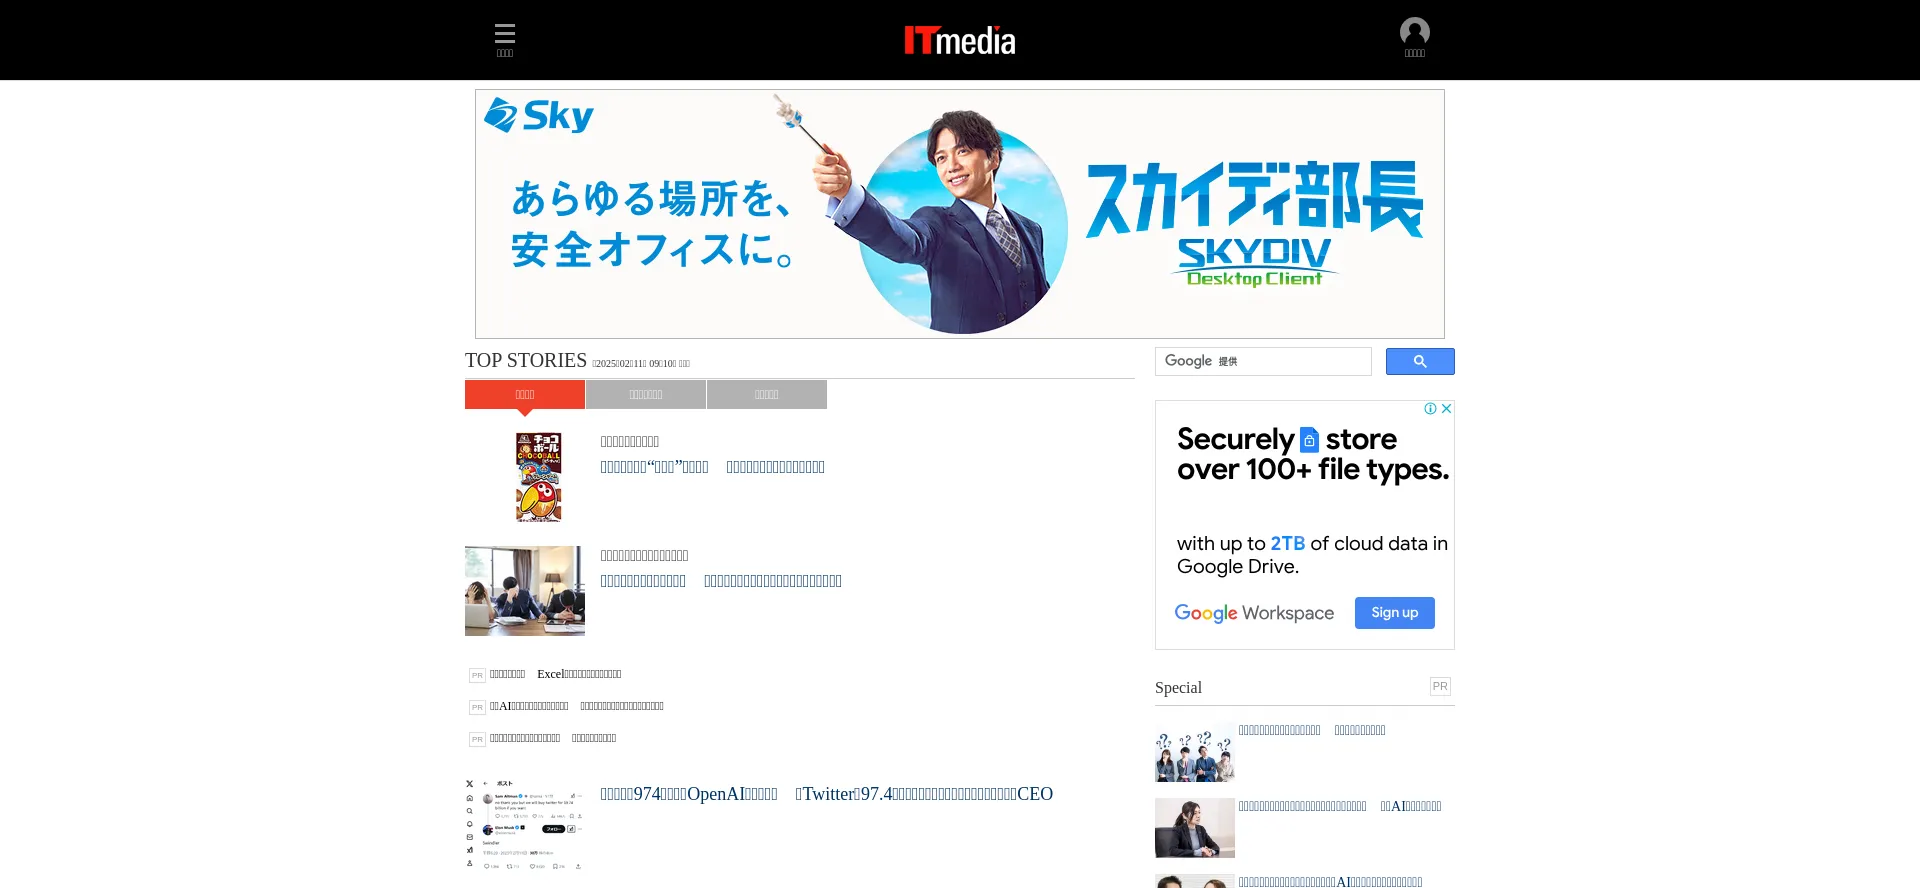
Task: Open the tired office workers thumbnail
Action: (525, 591)
